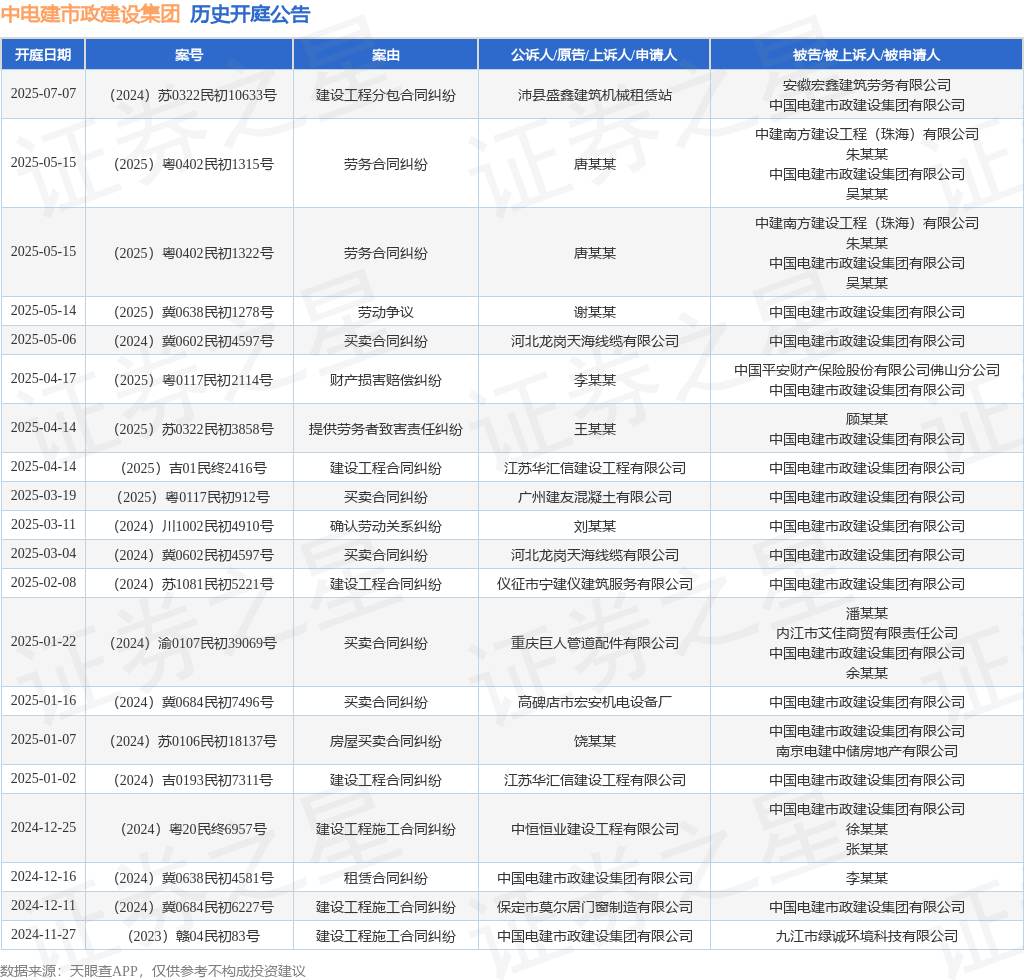Click the 案由 column header

[385, 55]
